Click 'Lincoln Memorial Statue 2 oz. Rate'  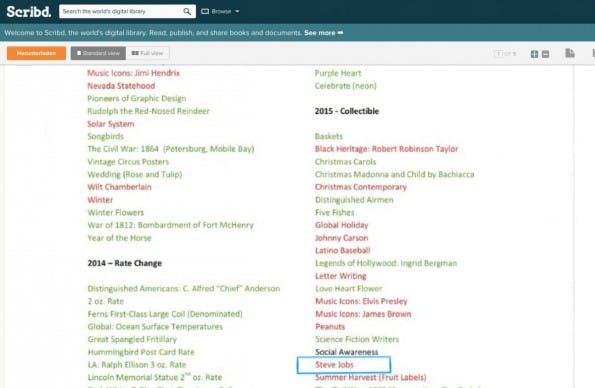pos(155,377)
